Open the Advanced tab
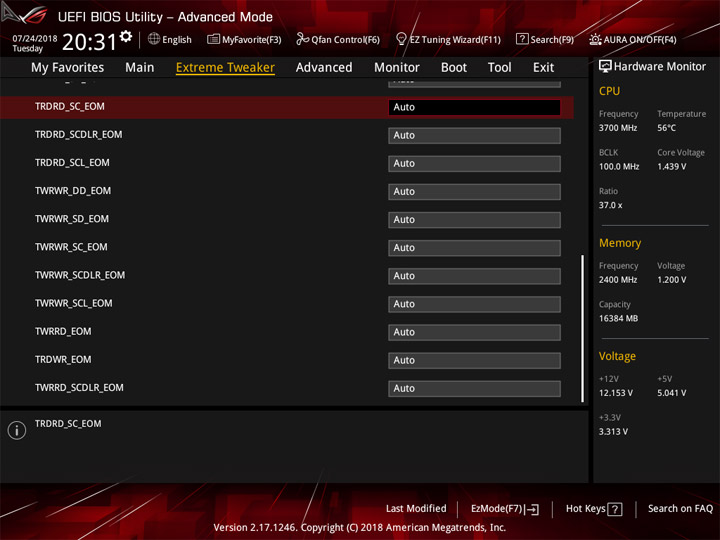The width and height of the screenshot is (720, 540). (324, 68)
